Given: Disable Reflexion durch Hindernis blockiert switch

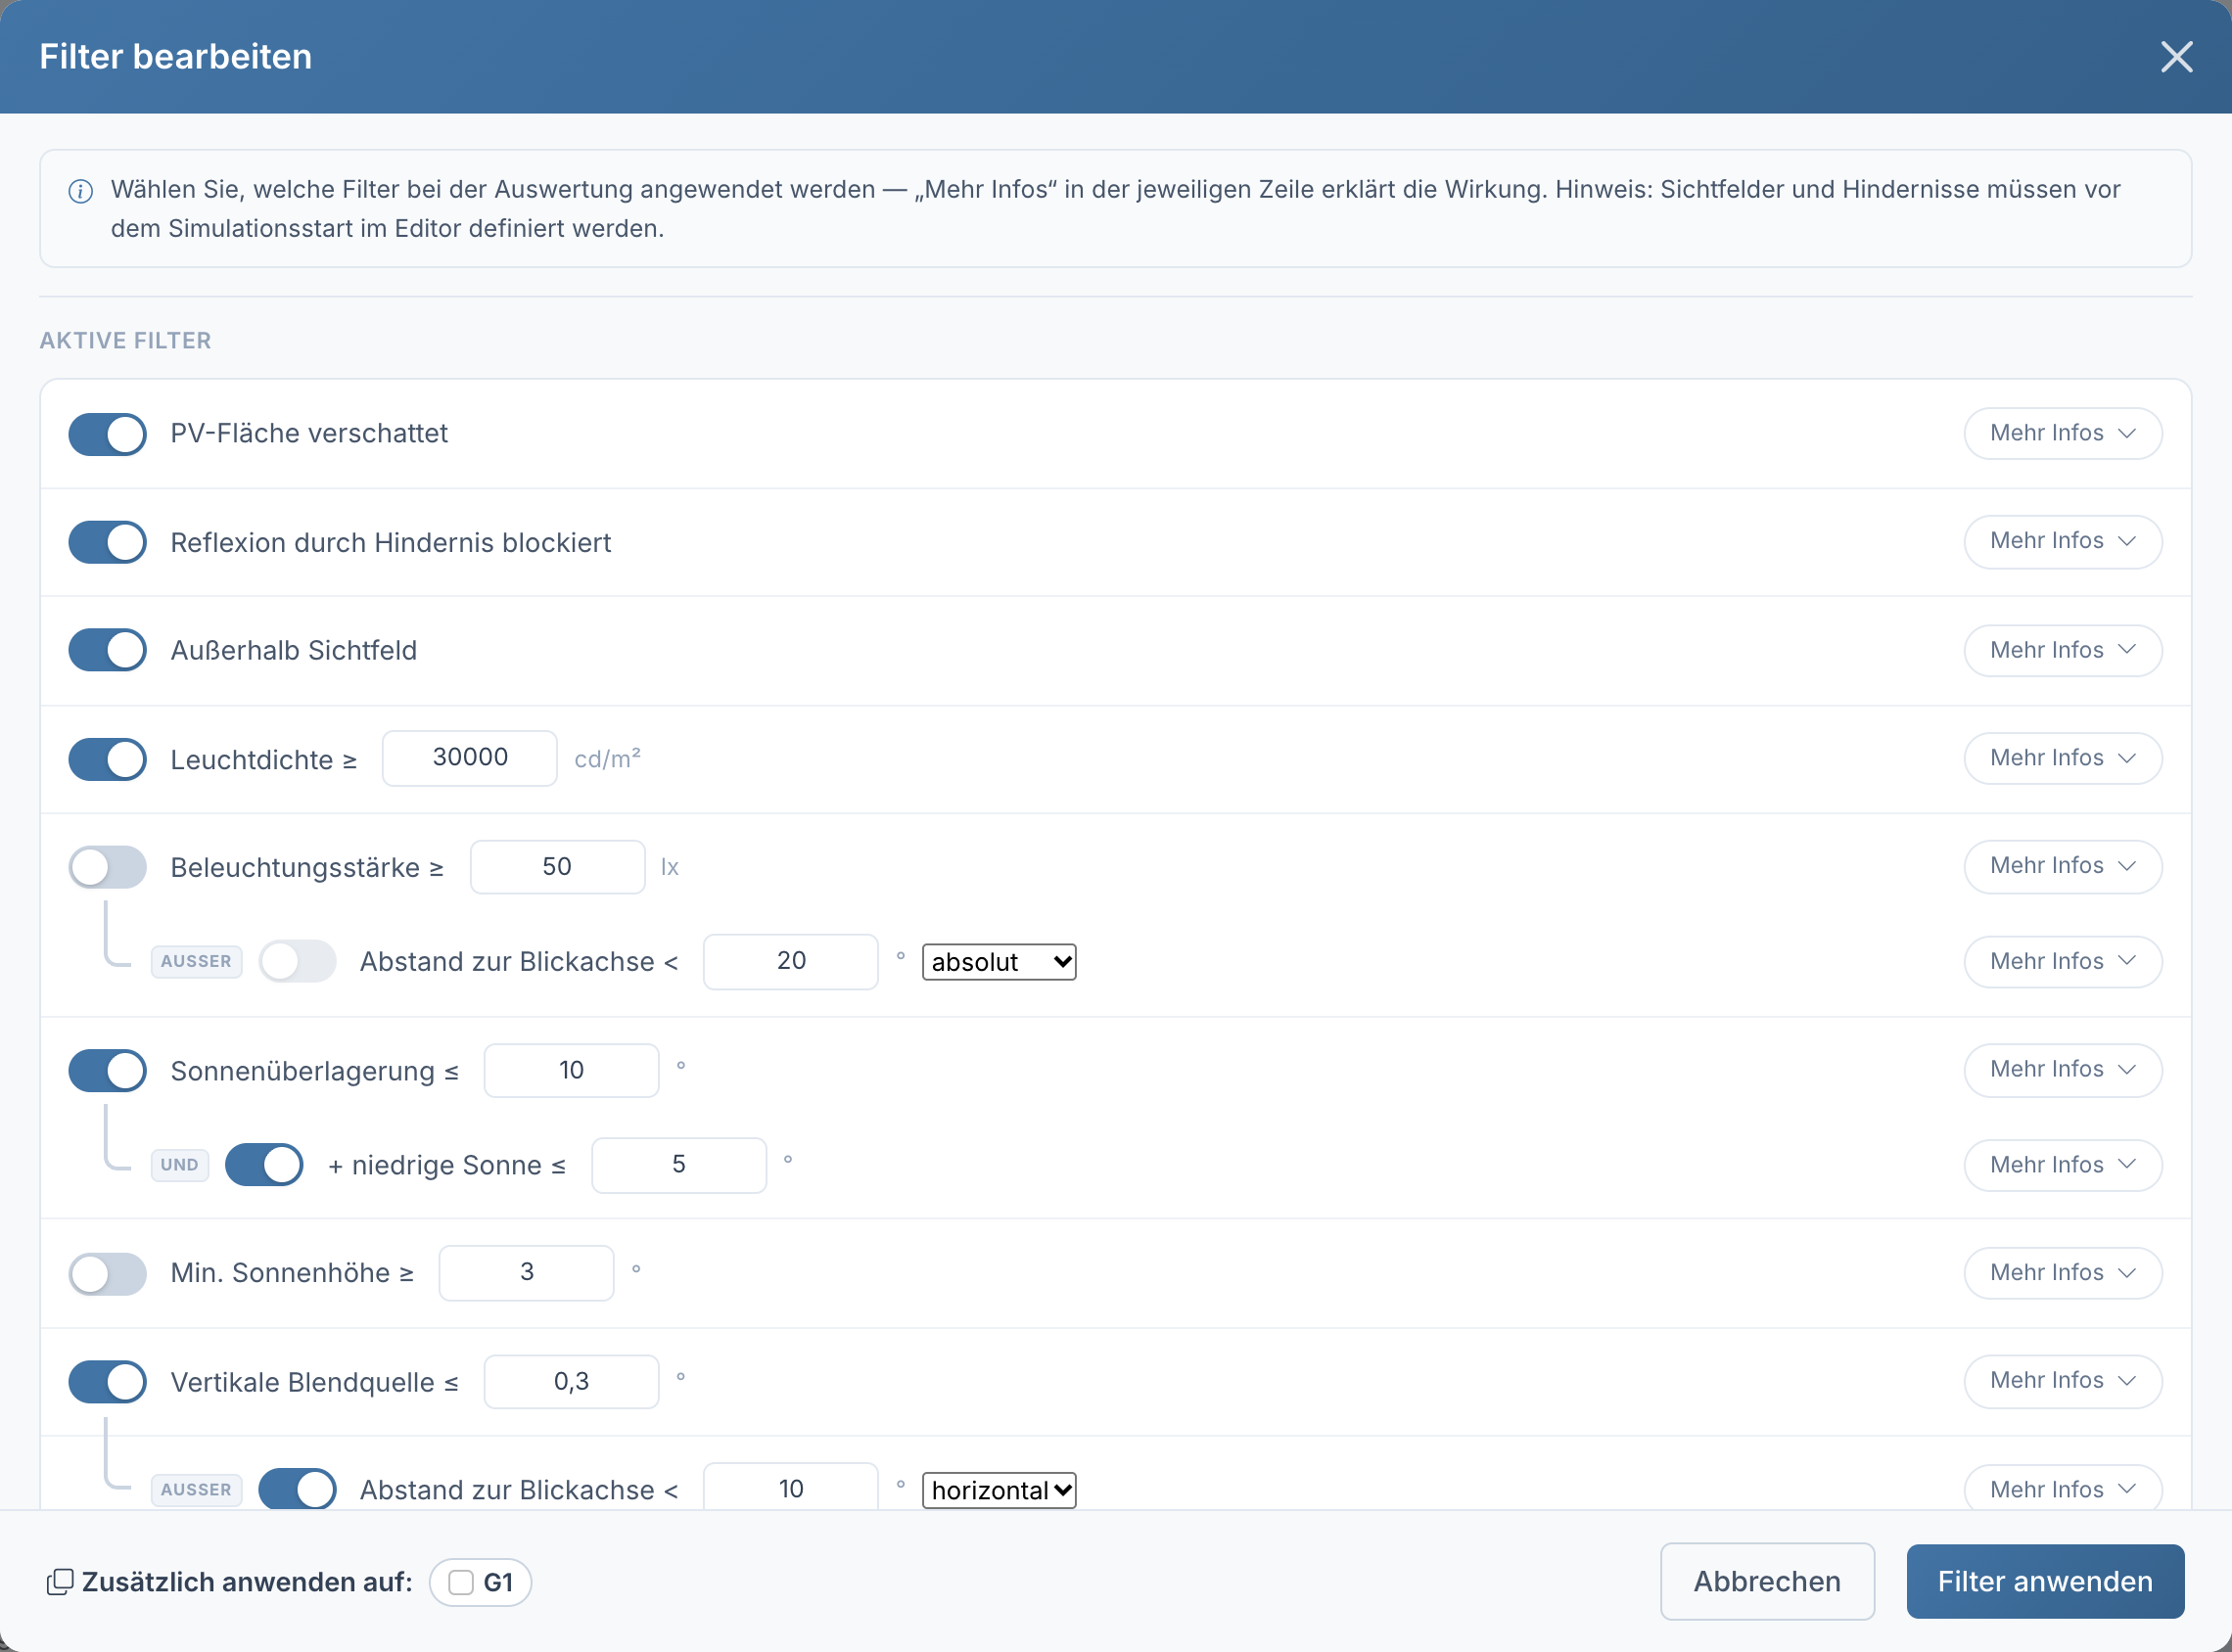Looking at the screenshot, I should pyautogui.click(x=107, y=542).
